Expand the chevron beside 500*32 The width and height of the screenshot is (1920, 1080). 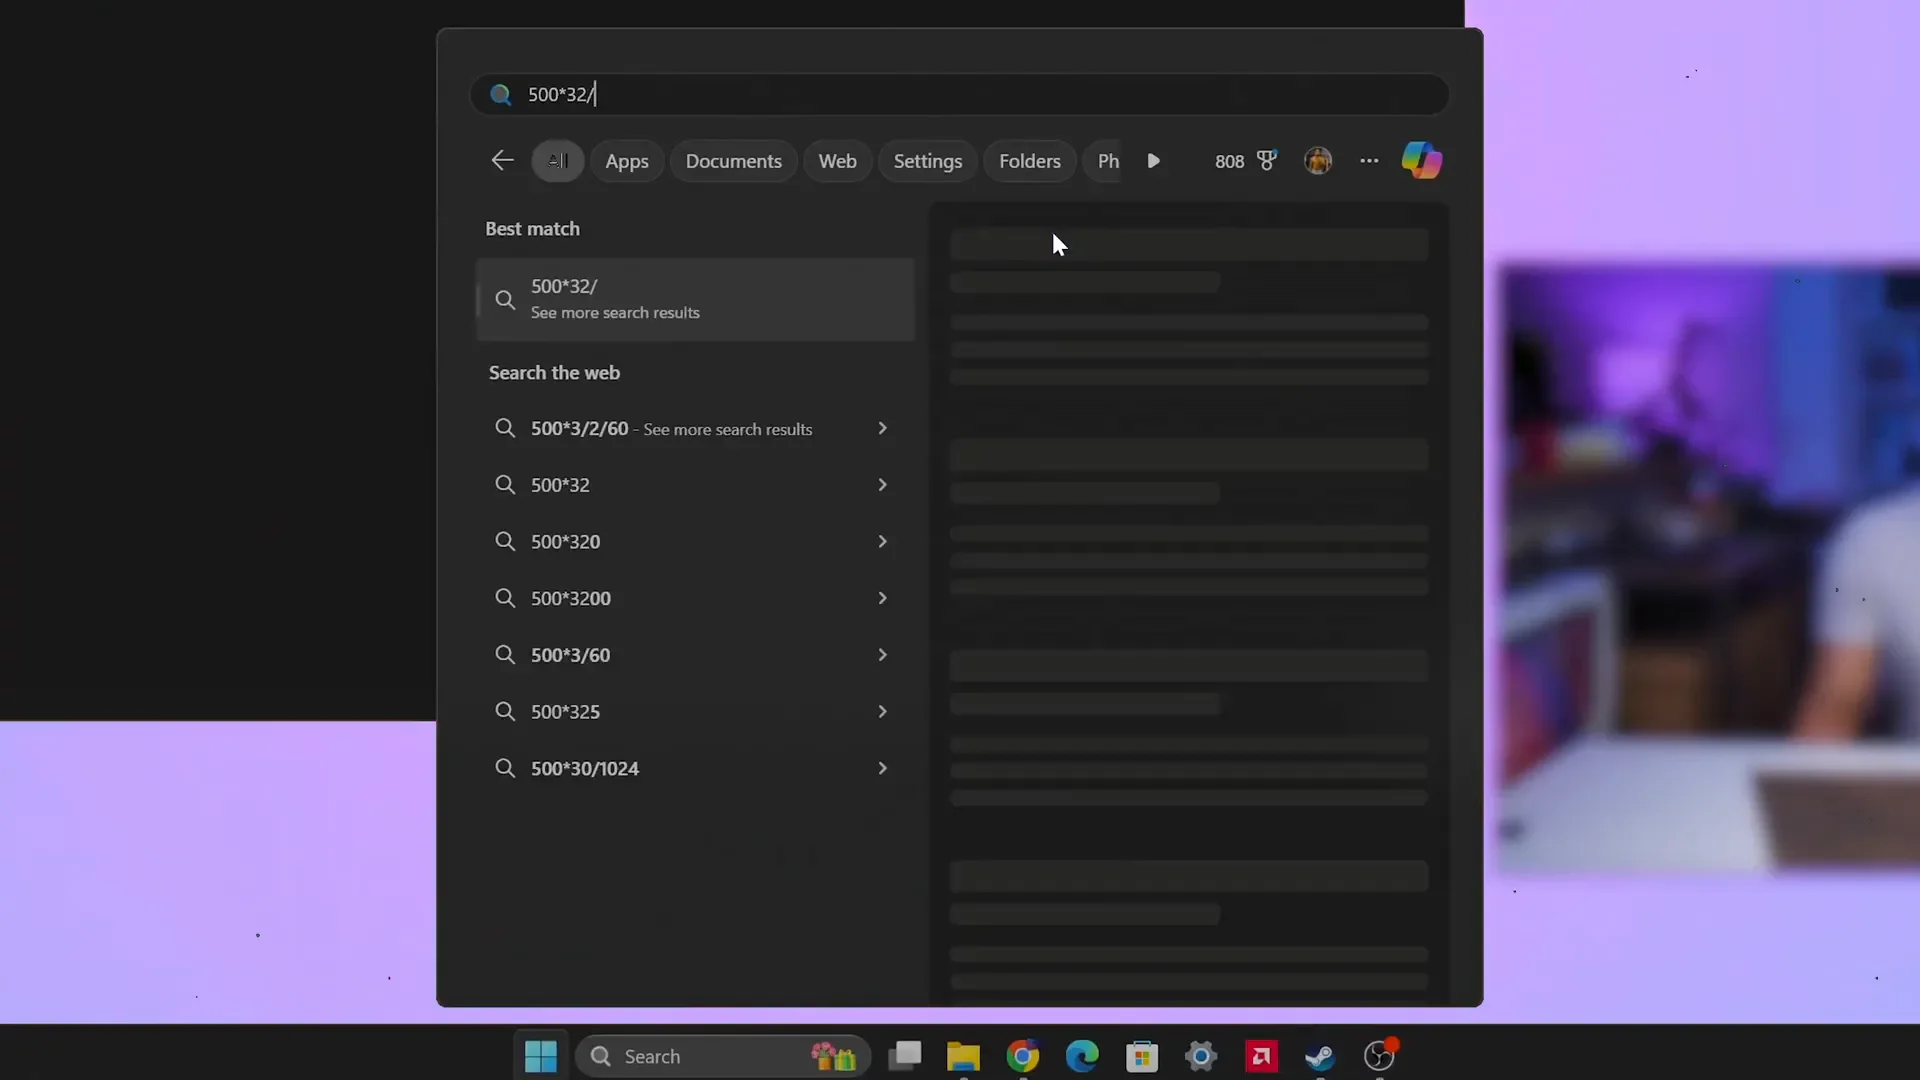tap(882, 485)
